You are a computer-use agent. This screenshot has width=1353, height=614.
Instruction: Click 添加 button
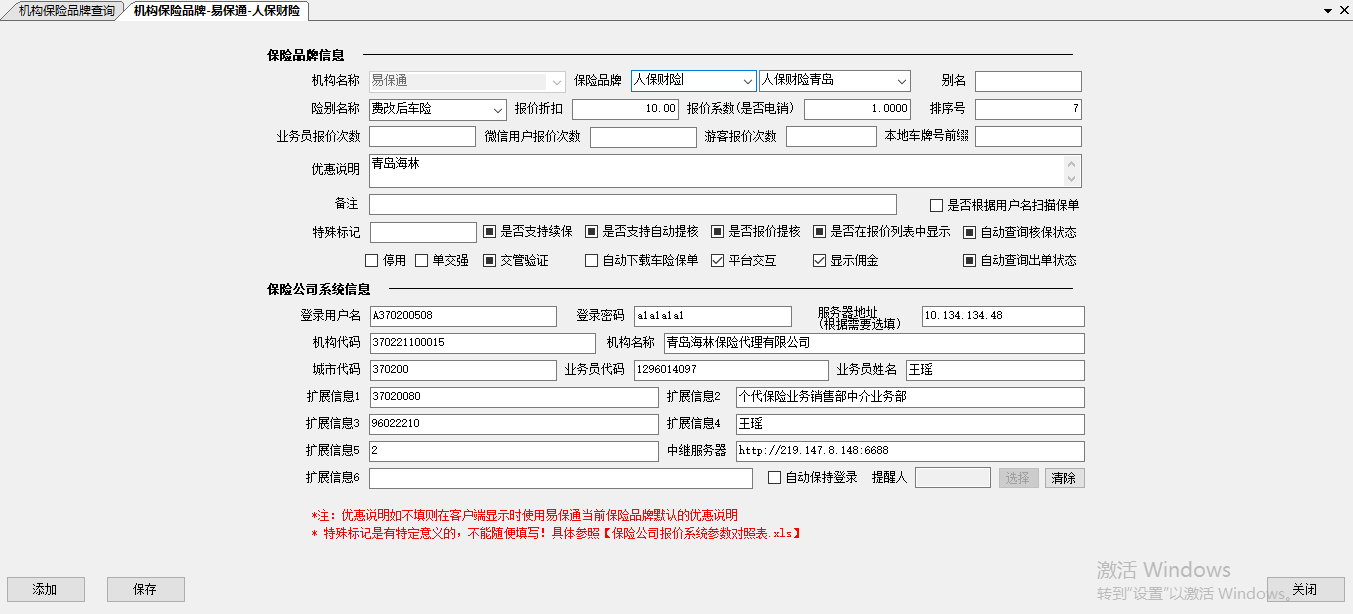pyautogui.click(x=46, y=590)
